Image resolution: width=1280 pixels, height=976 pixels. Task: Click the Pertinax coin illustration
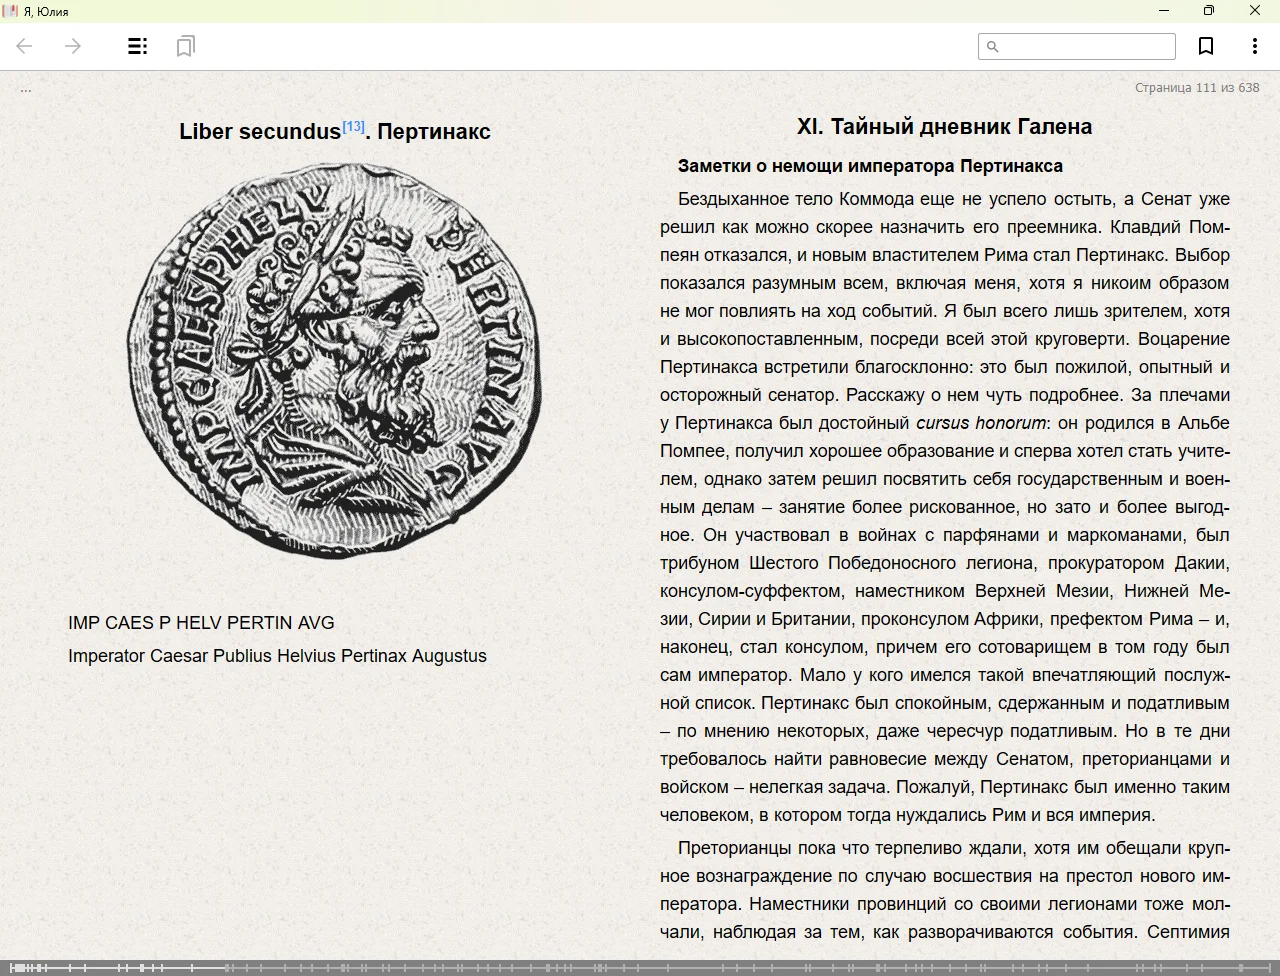pos(335,358)
